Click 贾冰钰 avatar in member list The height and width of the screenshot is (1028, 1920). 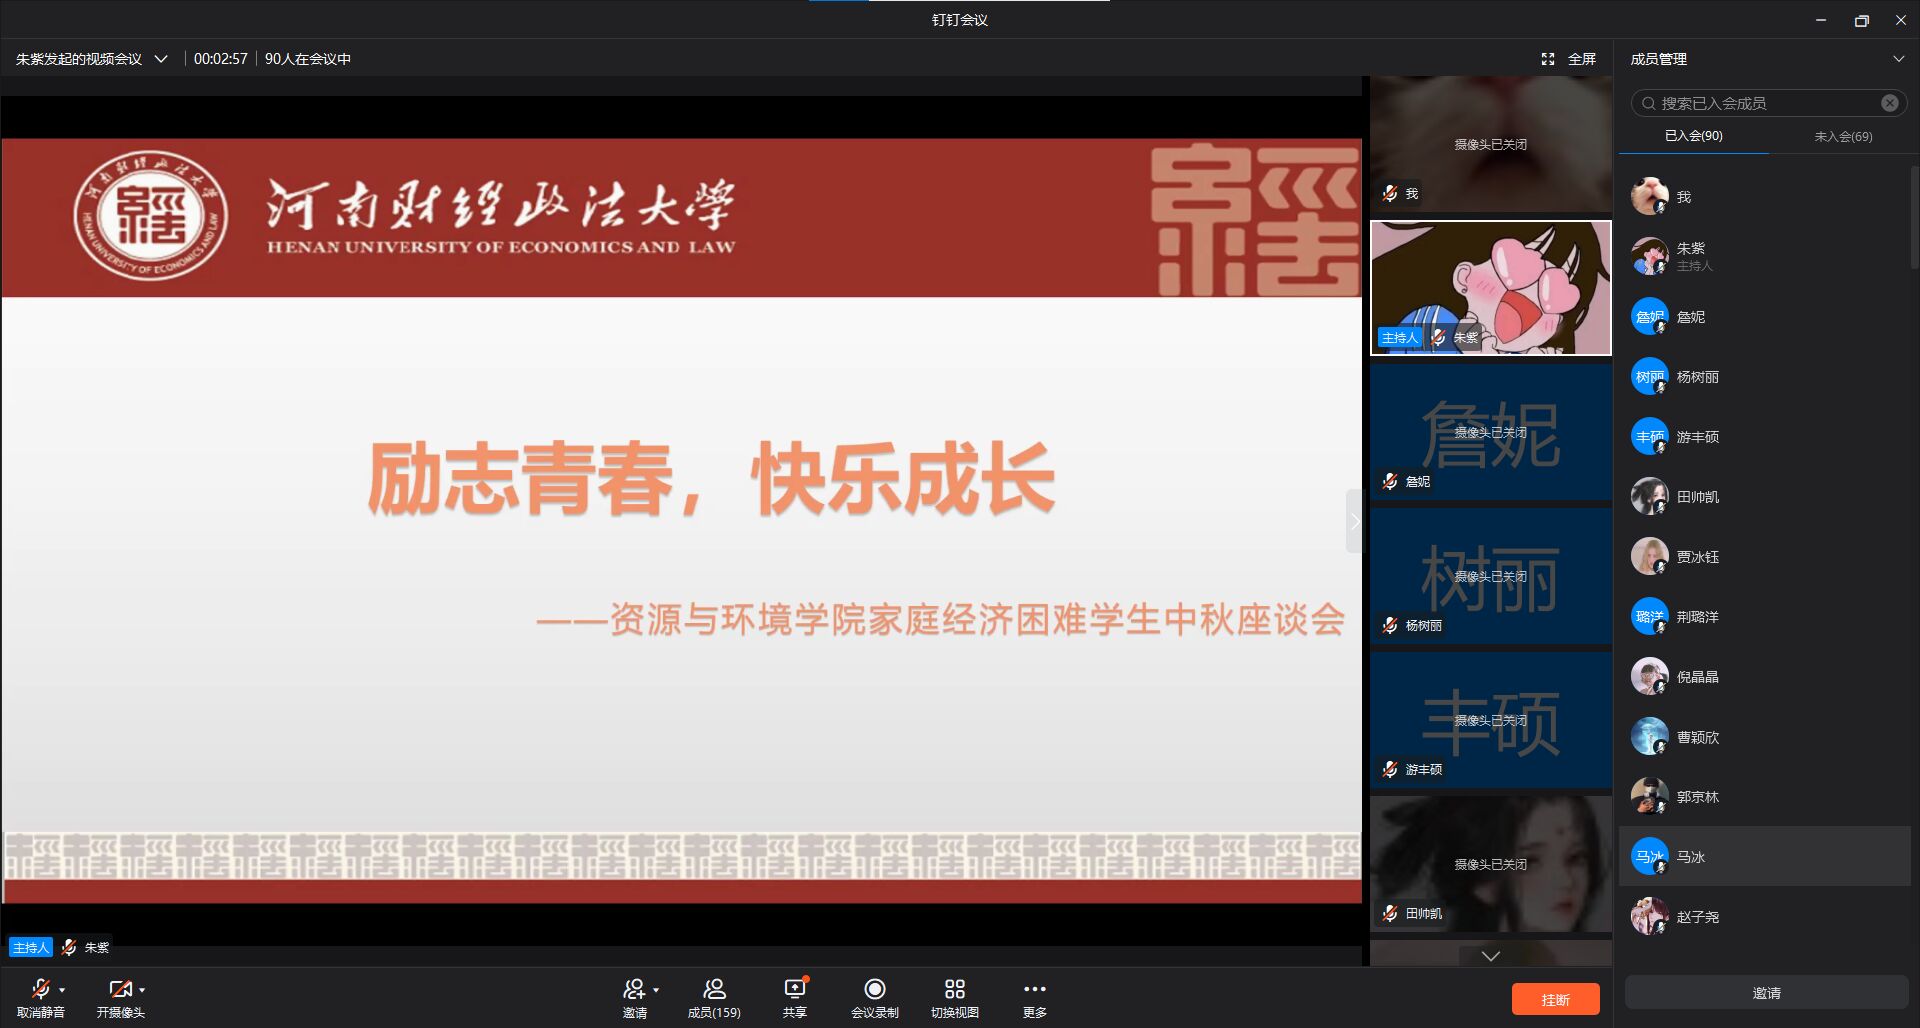tap(1649, 556)
